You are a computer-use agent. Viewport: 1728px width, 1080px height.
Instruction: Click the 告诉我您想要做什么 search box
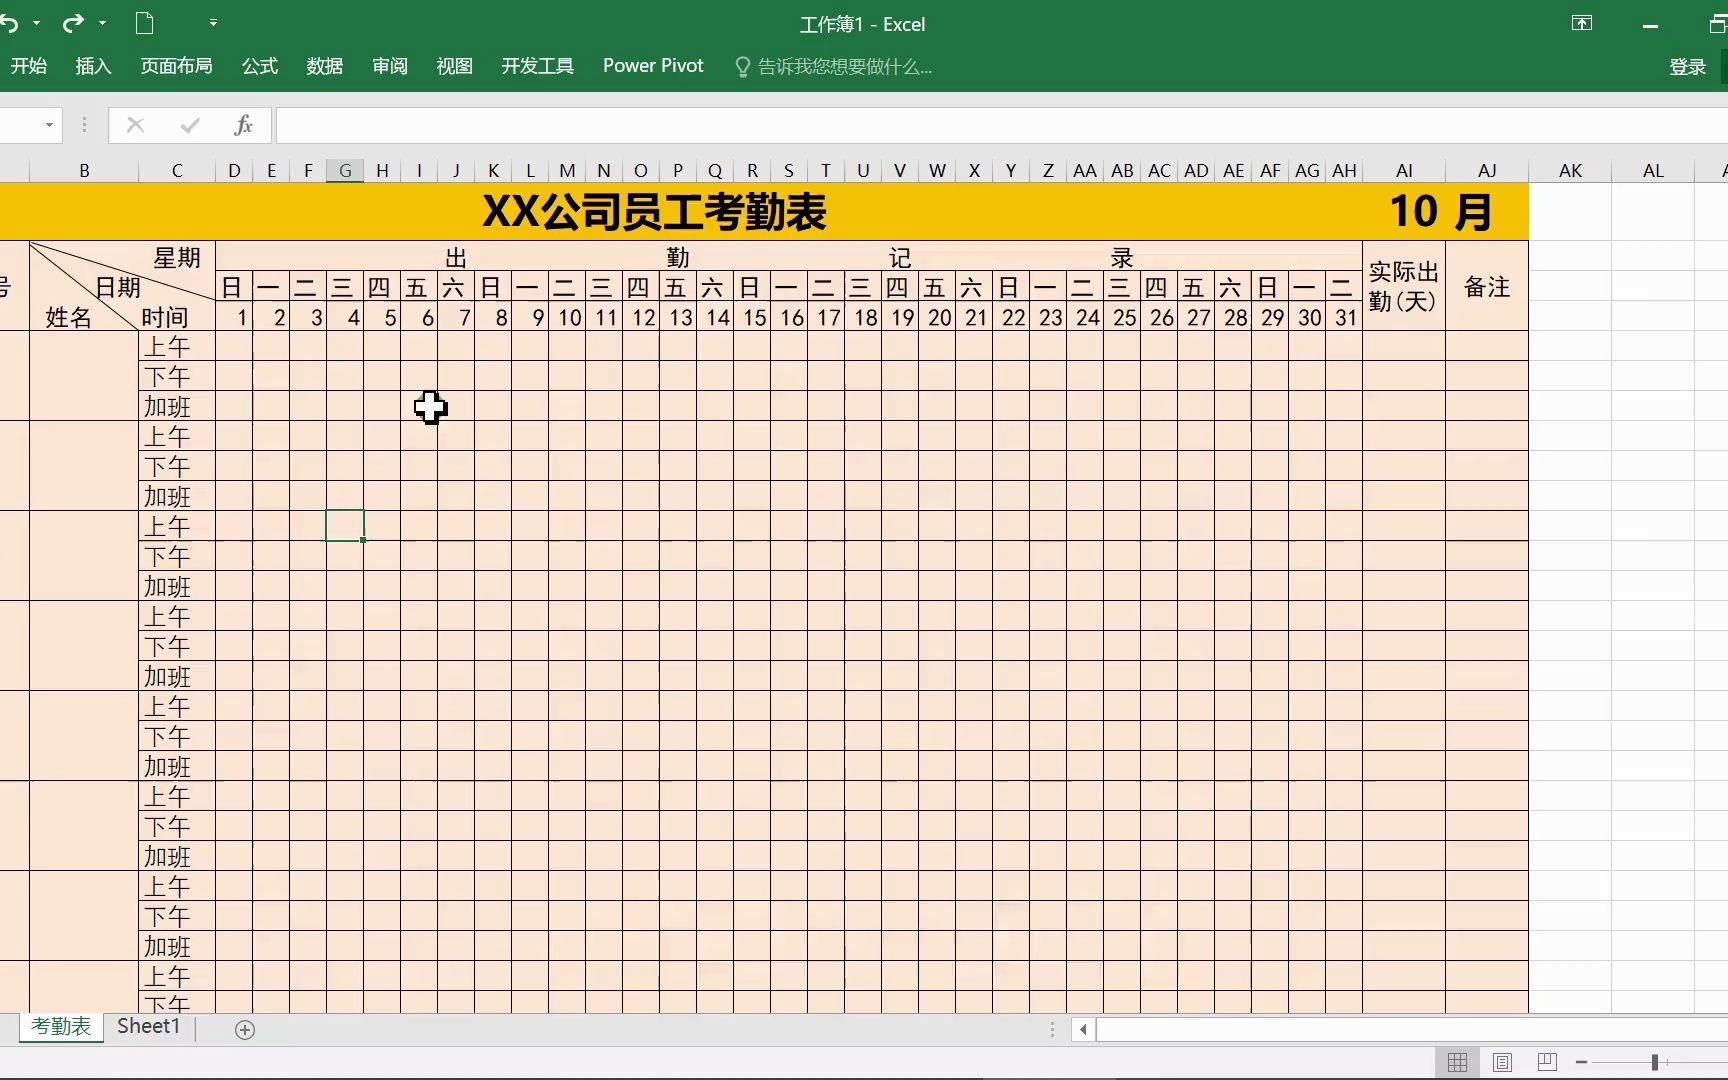click(x=834, y=67)
